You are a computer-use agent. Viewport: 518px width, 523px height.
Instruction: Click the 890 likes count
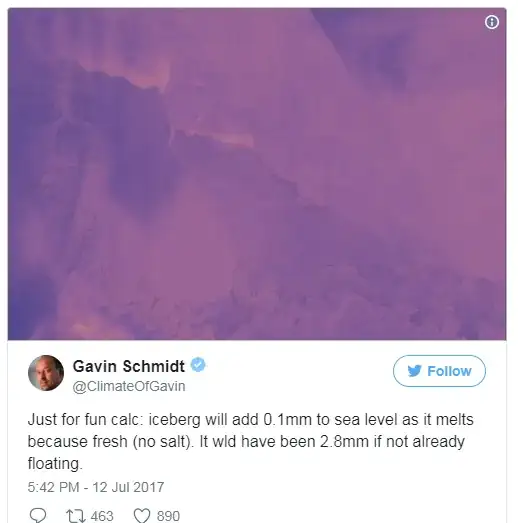[168, 516]
